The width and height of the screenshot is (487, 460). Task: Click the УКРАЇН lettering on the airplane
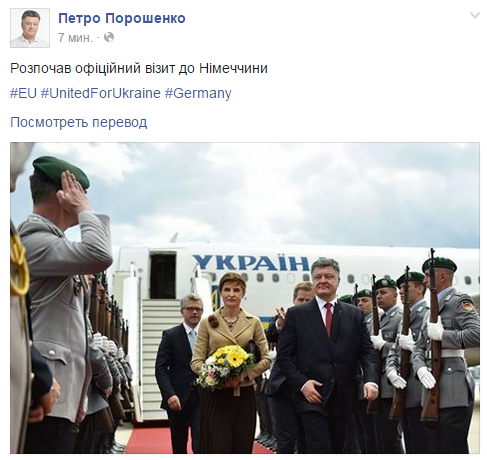tap(252, 263)
